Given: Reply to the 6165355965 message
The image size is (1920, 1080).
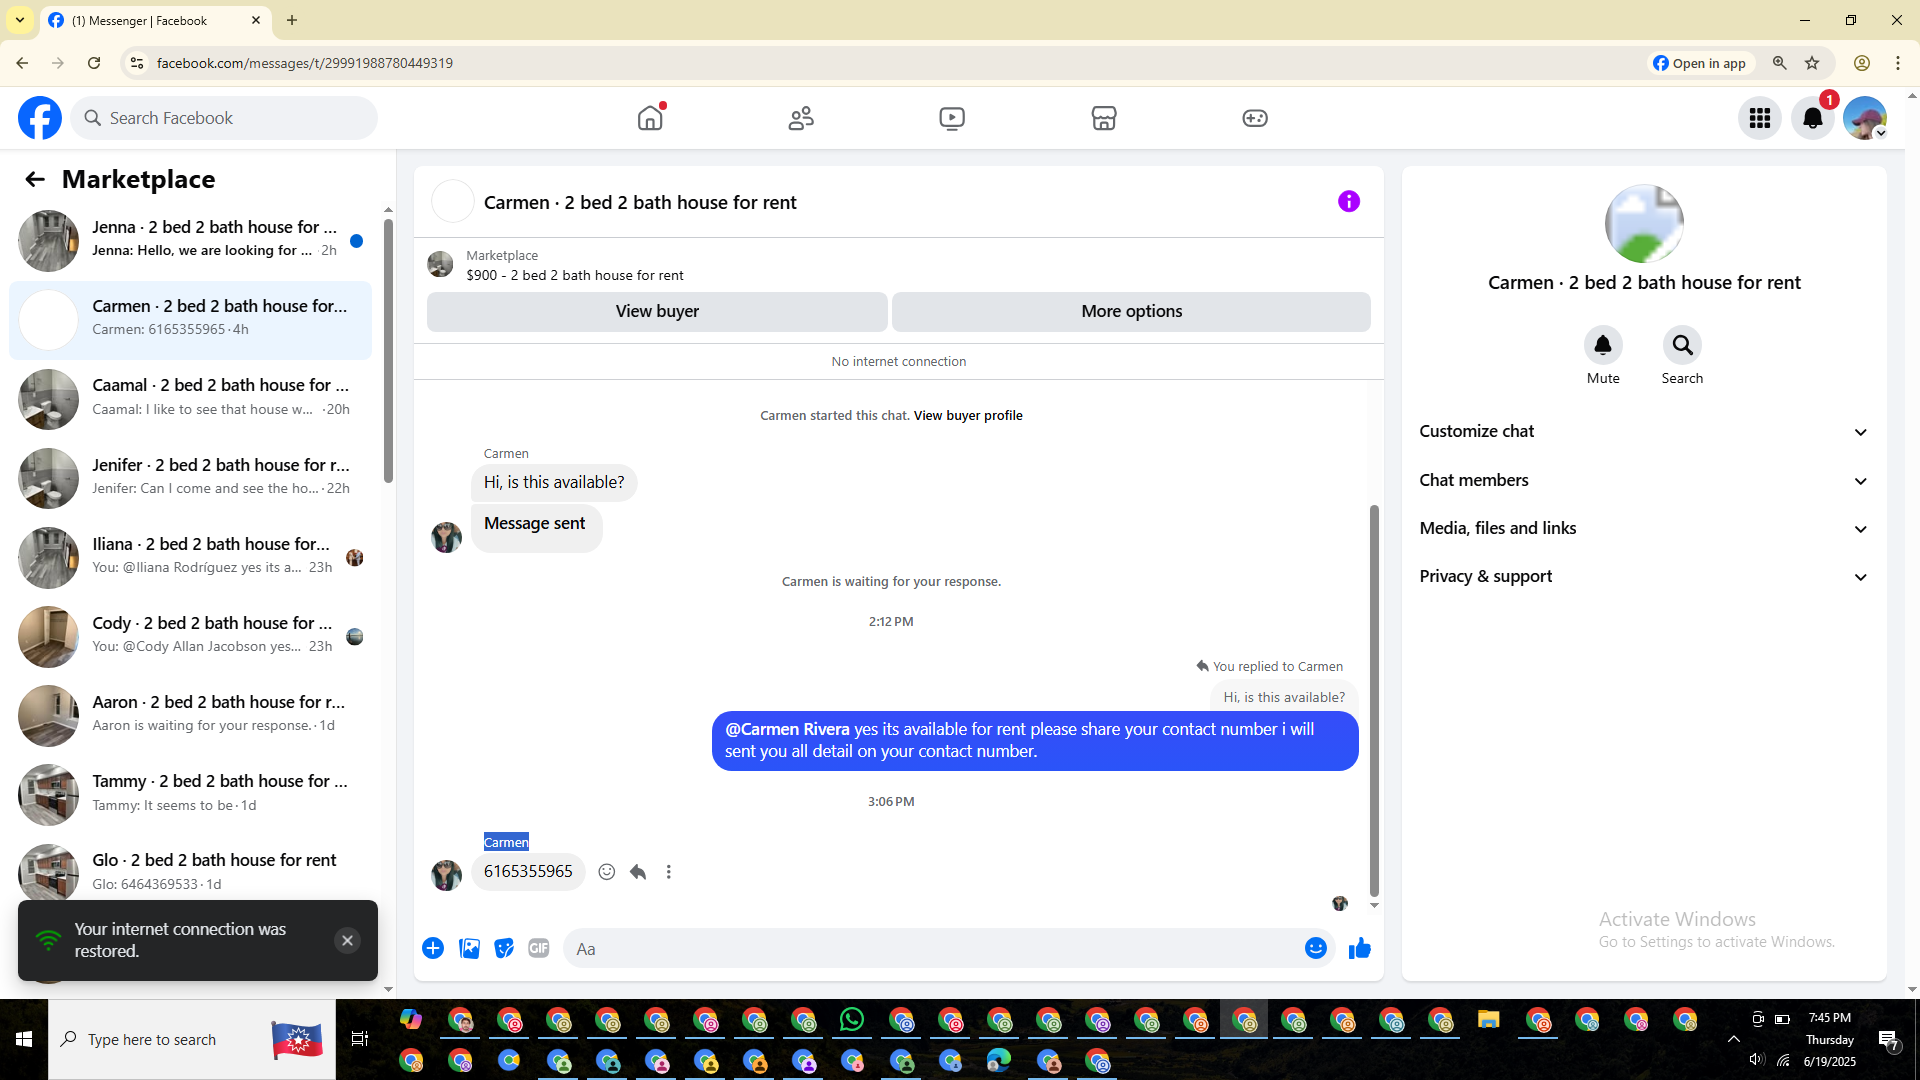Looking at the screenshot, I should (x=638, y=872).
